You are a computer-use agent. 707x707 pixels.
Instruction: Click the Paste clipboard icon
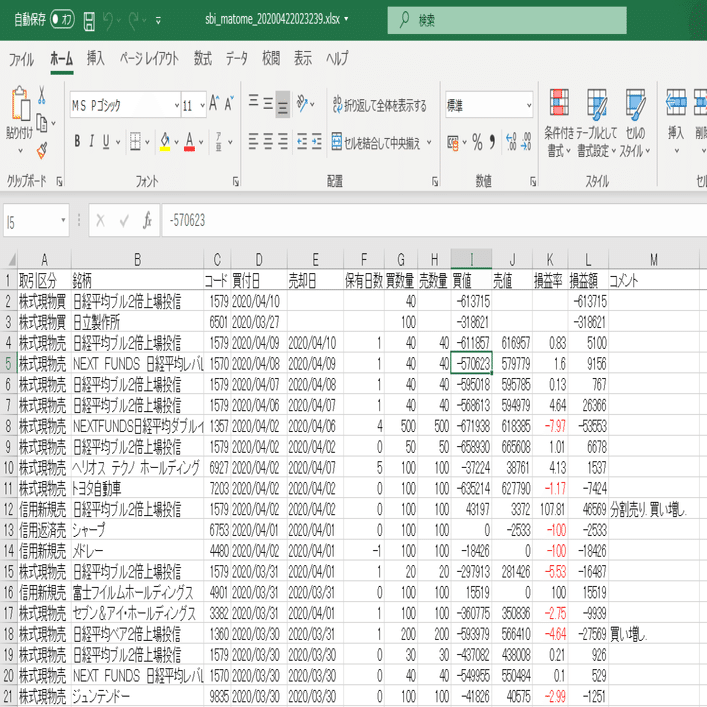tap(20, 104)
